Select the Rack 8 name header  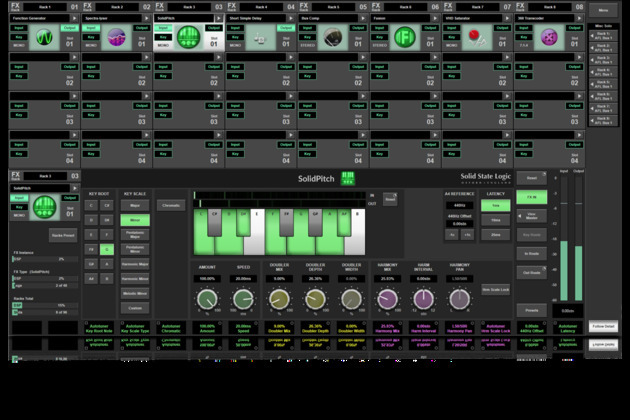550,7
